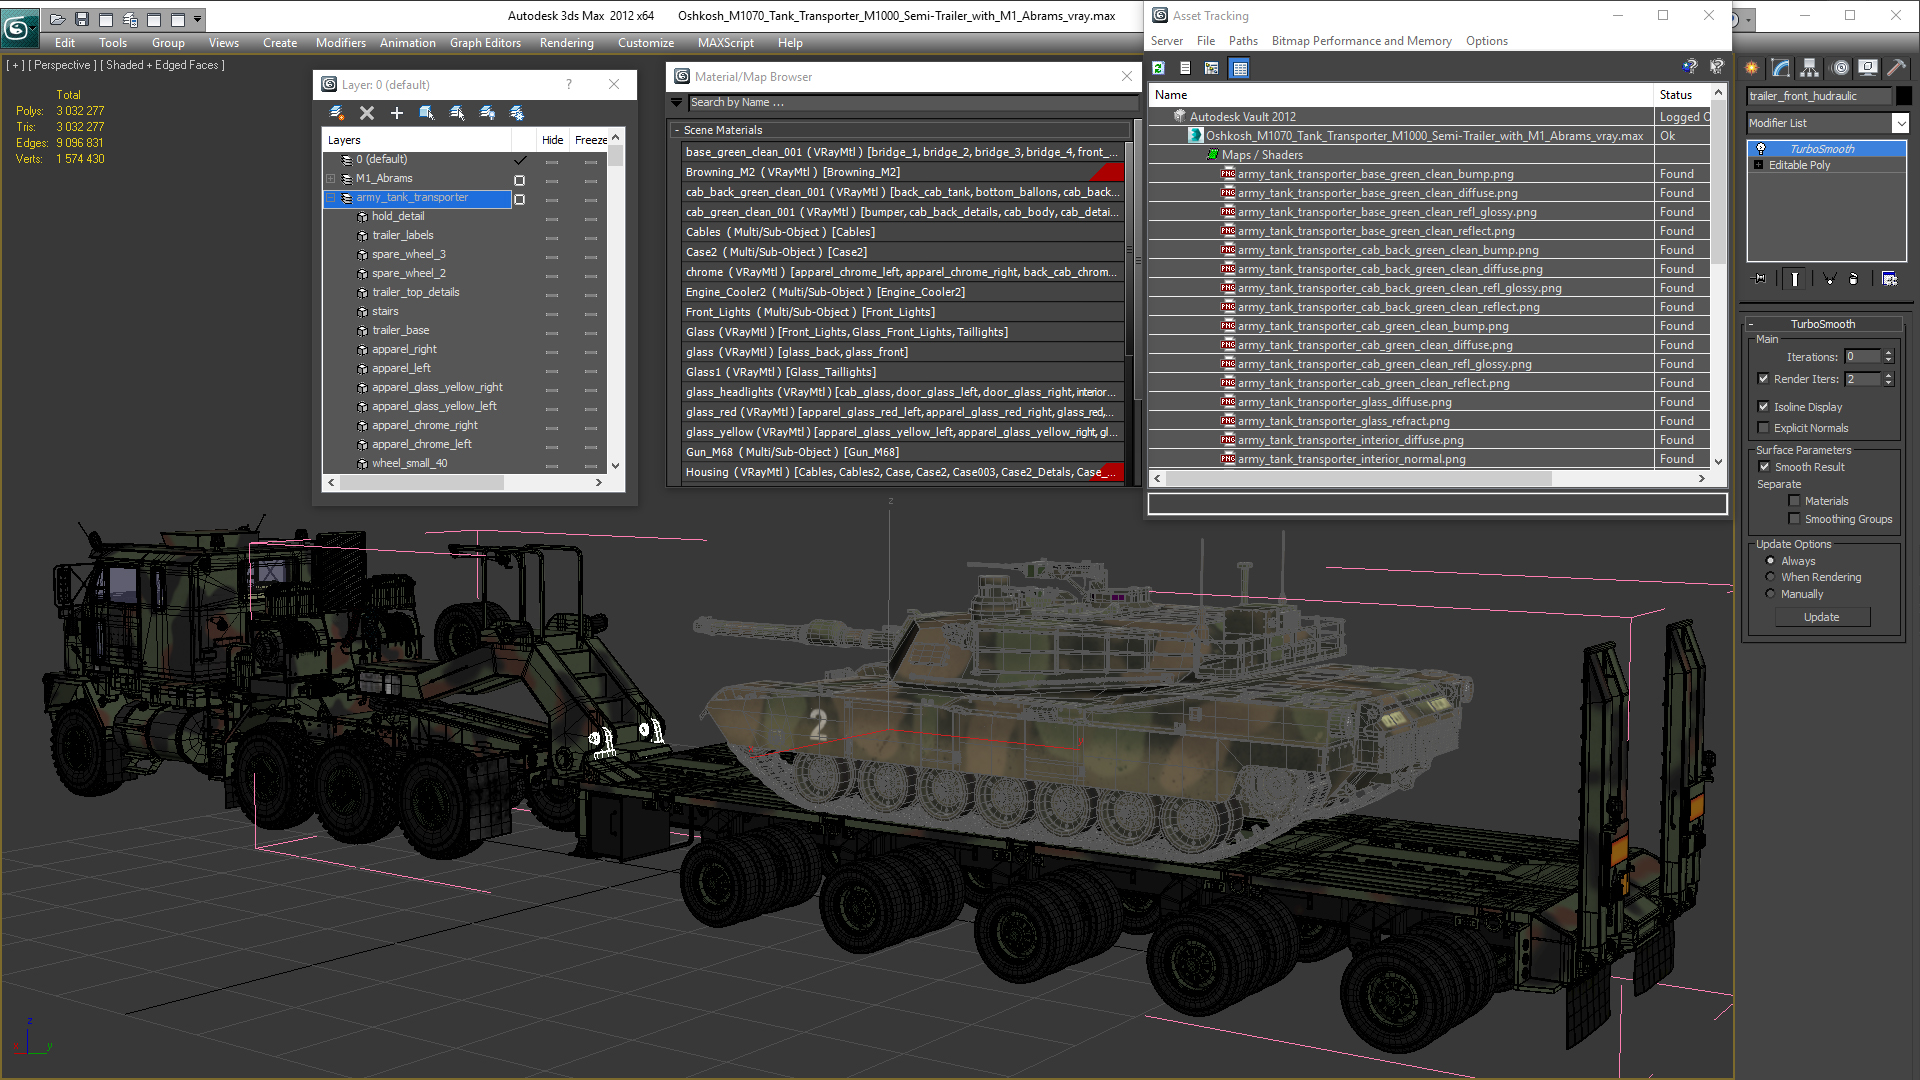1920x1080 pixels.
Task: Click the Pin Stack icon
Action: pyautogui.click(x=1761, y=279)
